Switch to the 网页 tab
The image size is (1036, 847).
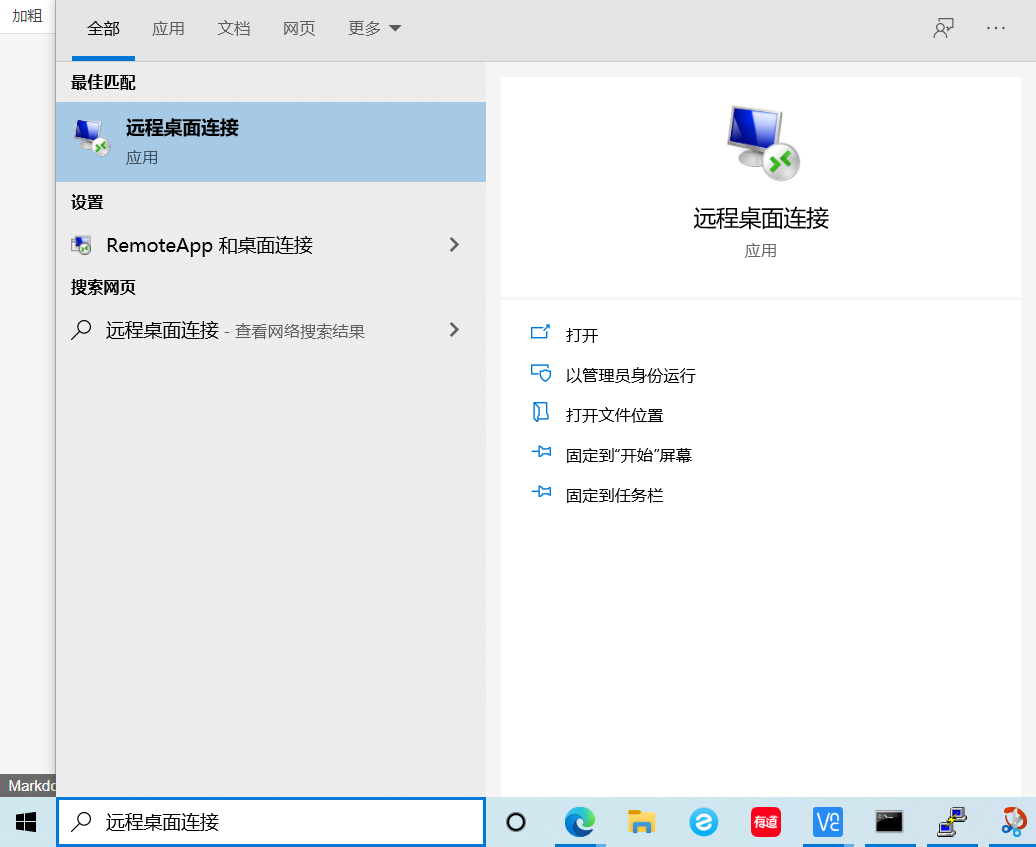tap(299, 28)
